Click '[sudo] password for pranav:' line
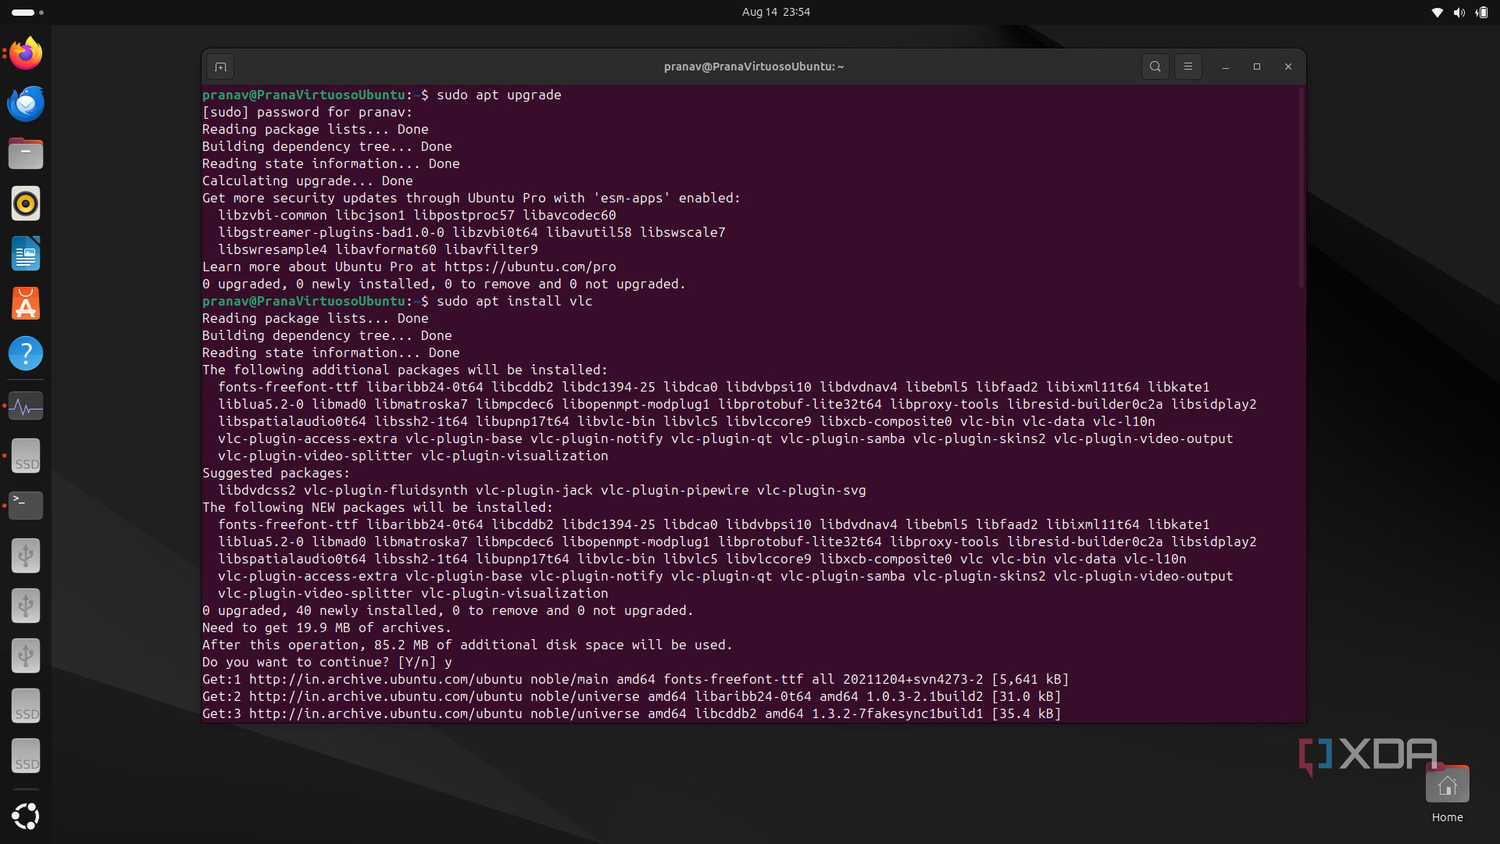Screen dimensions: 1500x844 pos(307,112)
